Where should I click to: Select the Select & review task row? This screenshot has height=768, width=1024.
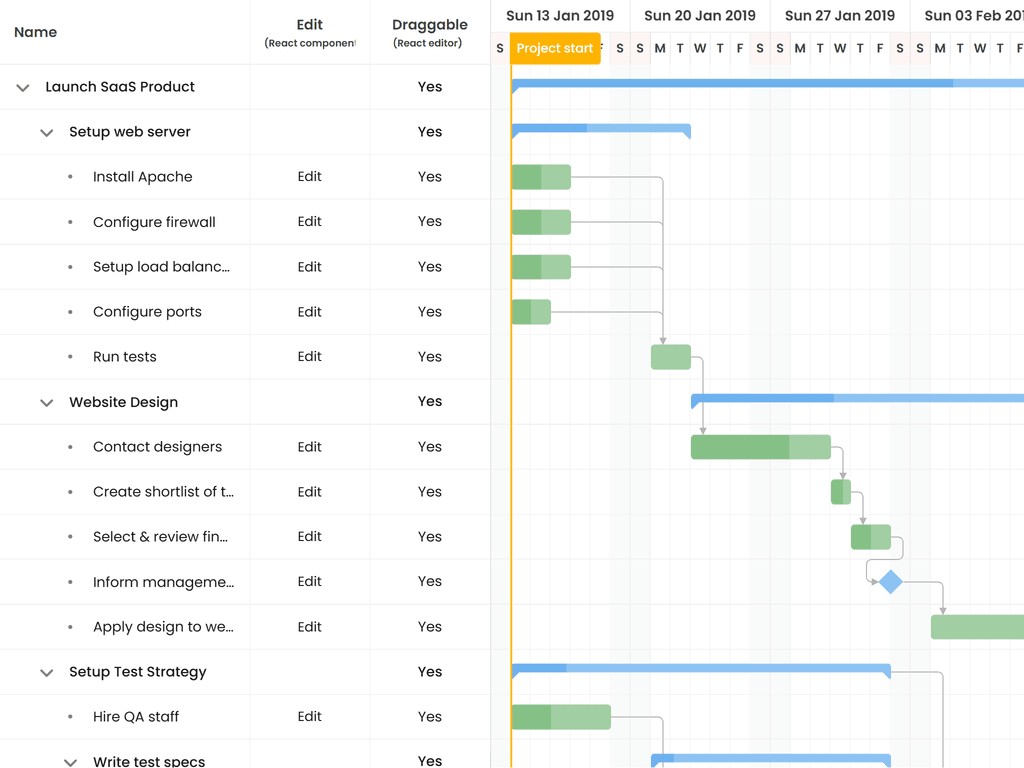(x=160, y=537)
